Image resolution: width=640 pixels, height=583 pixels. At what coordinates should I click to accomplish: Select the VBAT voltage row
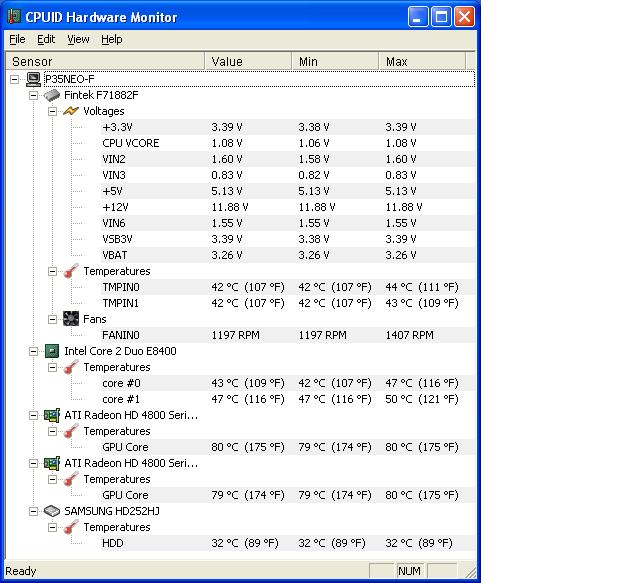(x=288, y=255)
